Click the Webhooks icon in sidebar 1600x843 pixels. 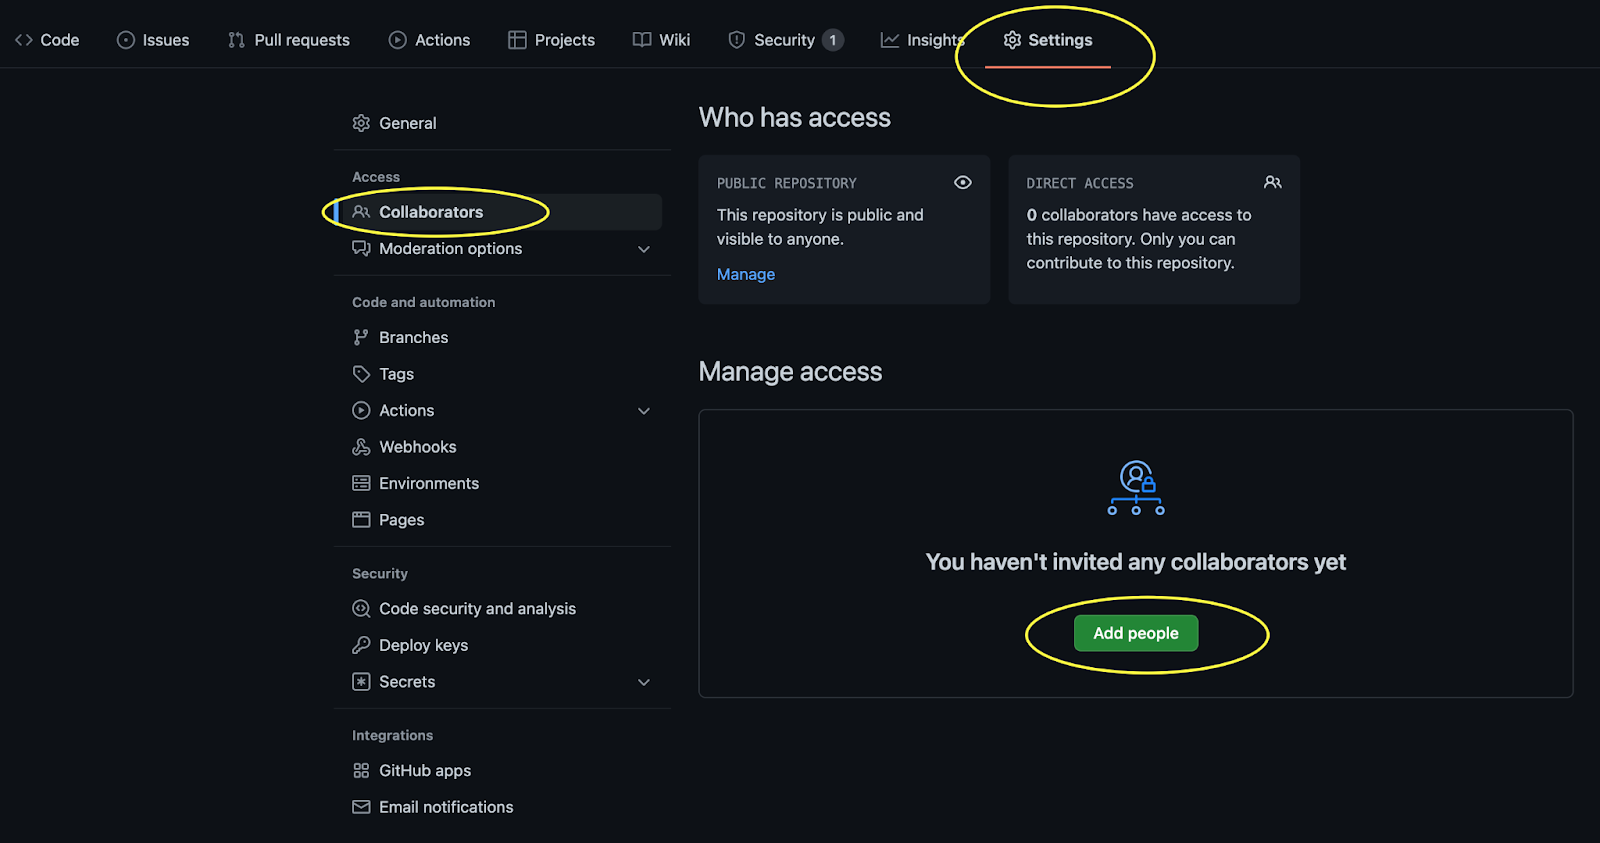click(x=361, y=447)
